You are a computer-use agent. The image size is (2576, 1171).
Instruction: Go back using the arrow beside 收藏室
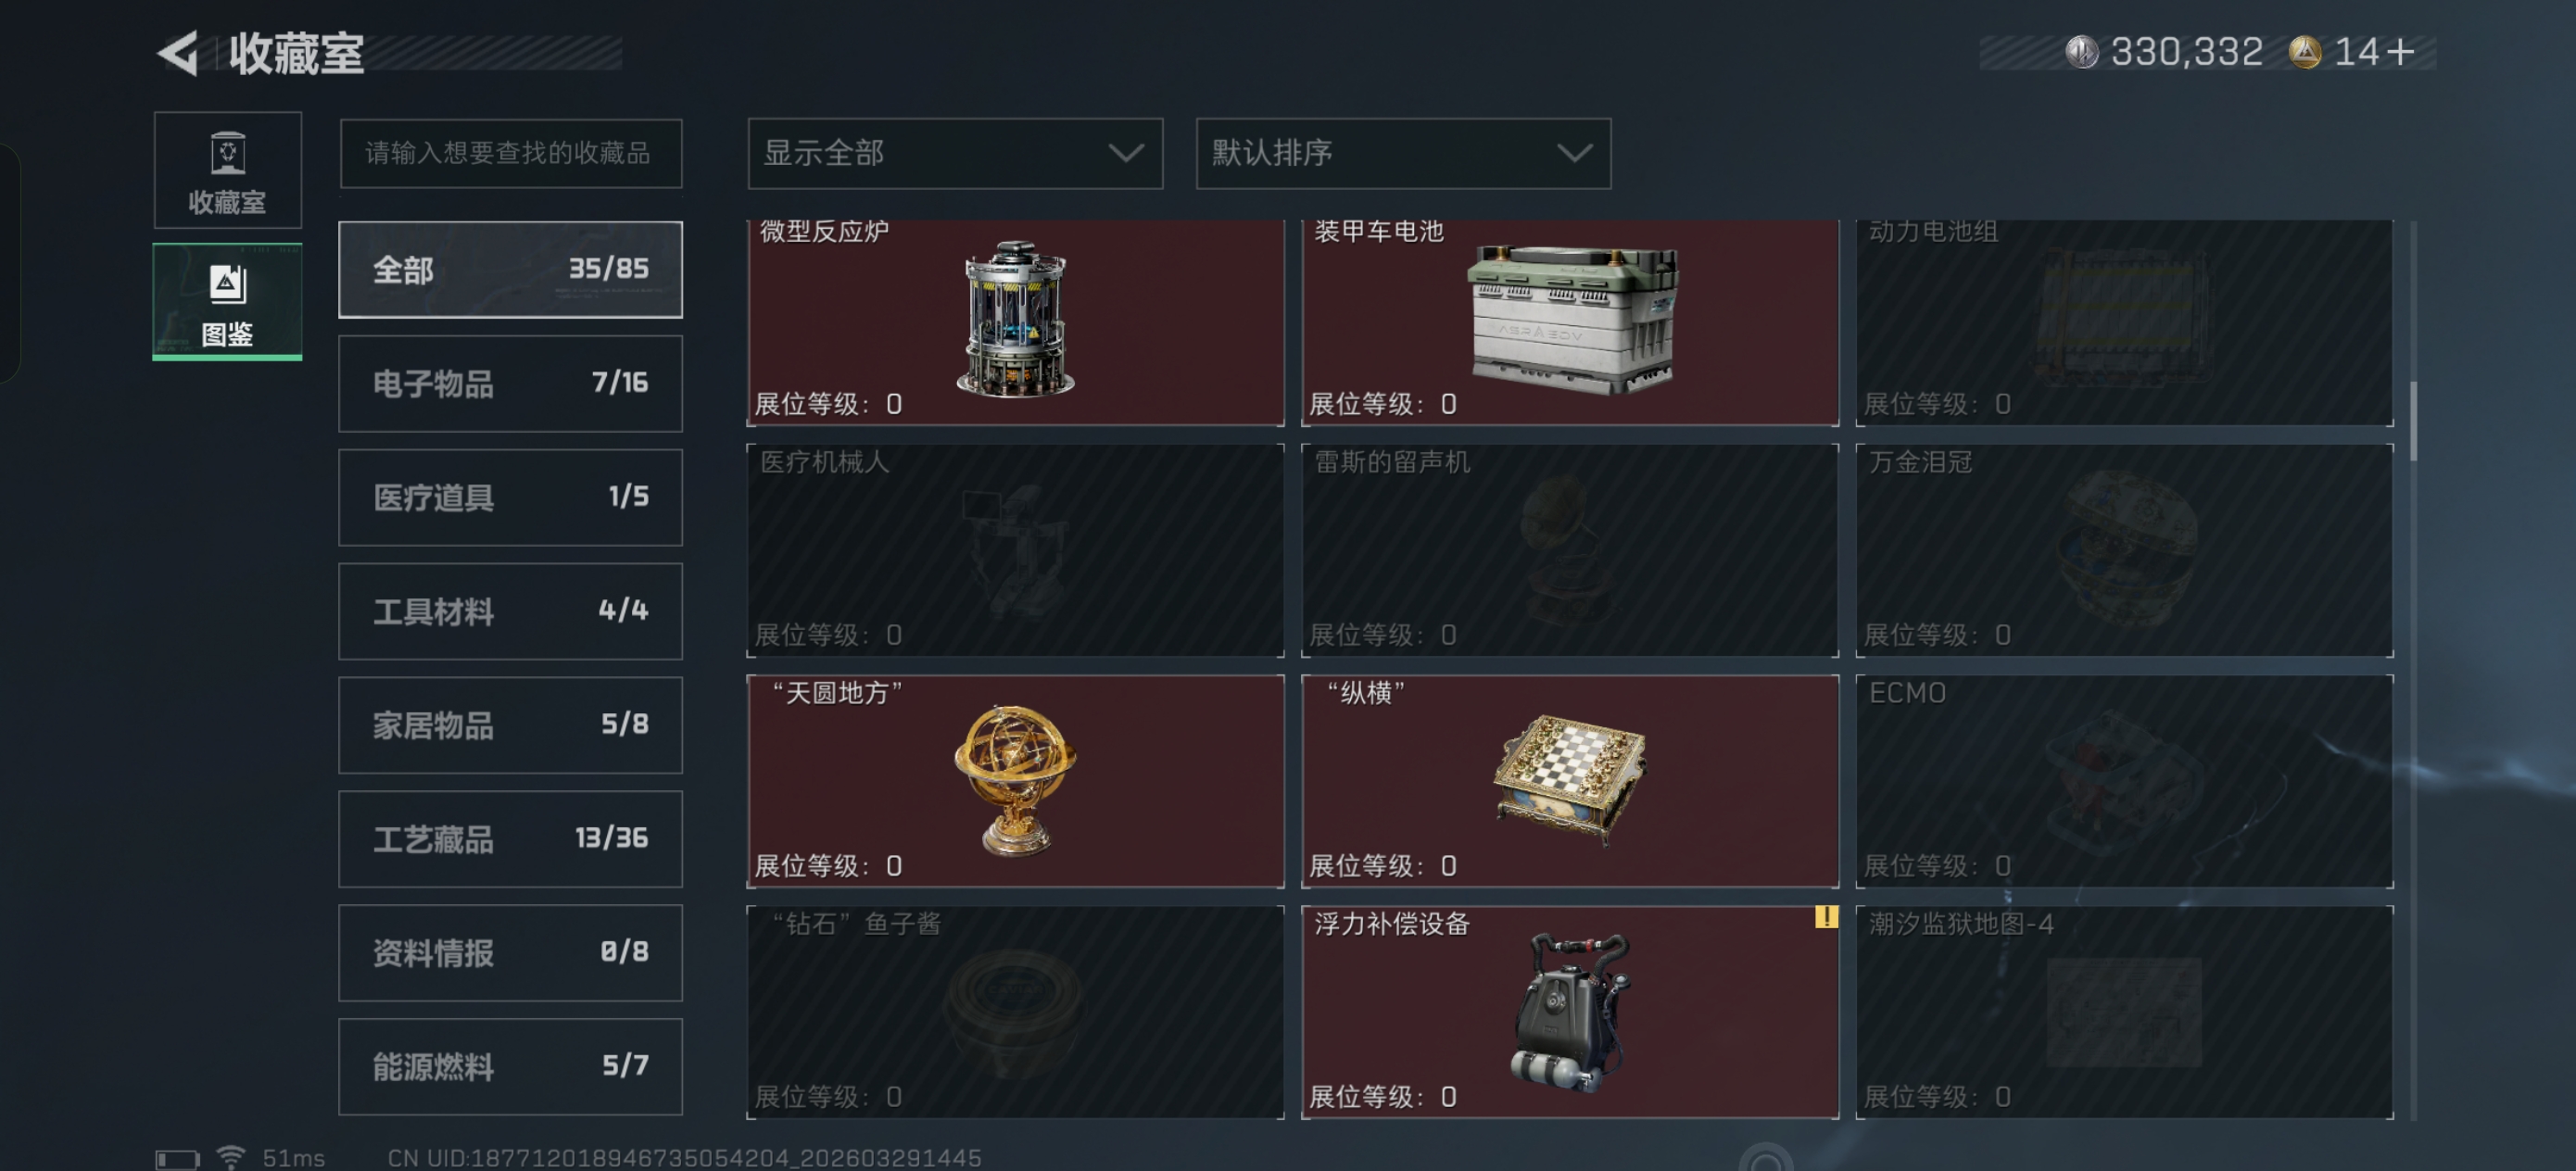tap(179, 52)
